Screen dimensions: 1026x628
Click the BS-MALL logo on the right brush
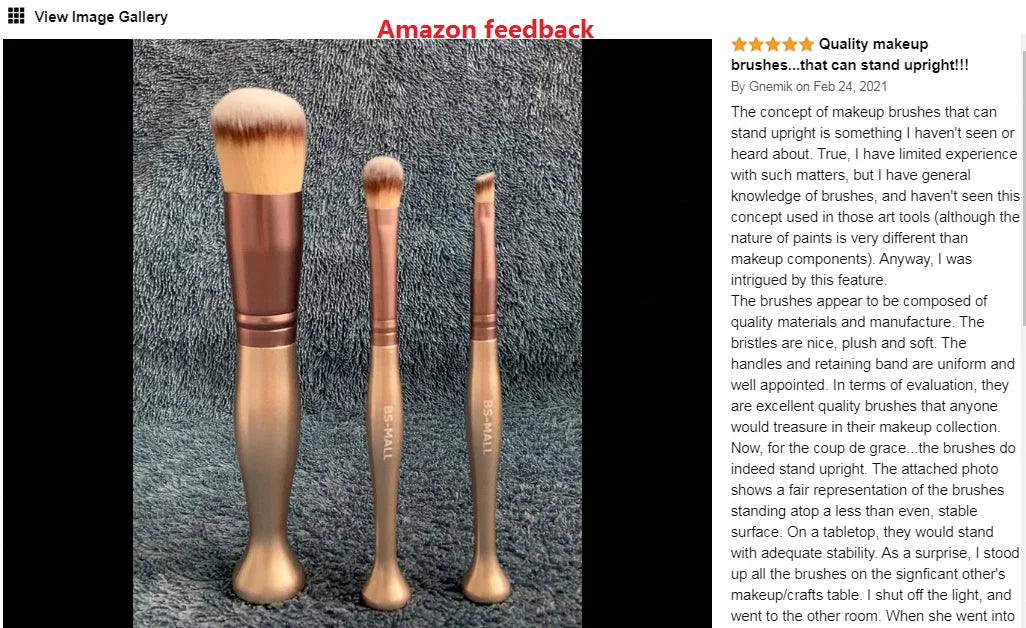[487, 427]
